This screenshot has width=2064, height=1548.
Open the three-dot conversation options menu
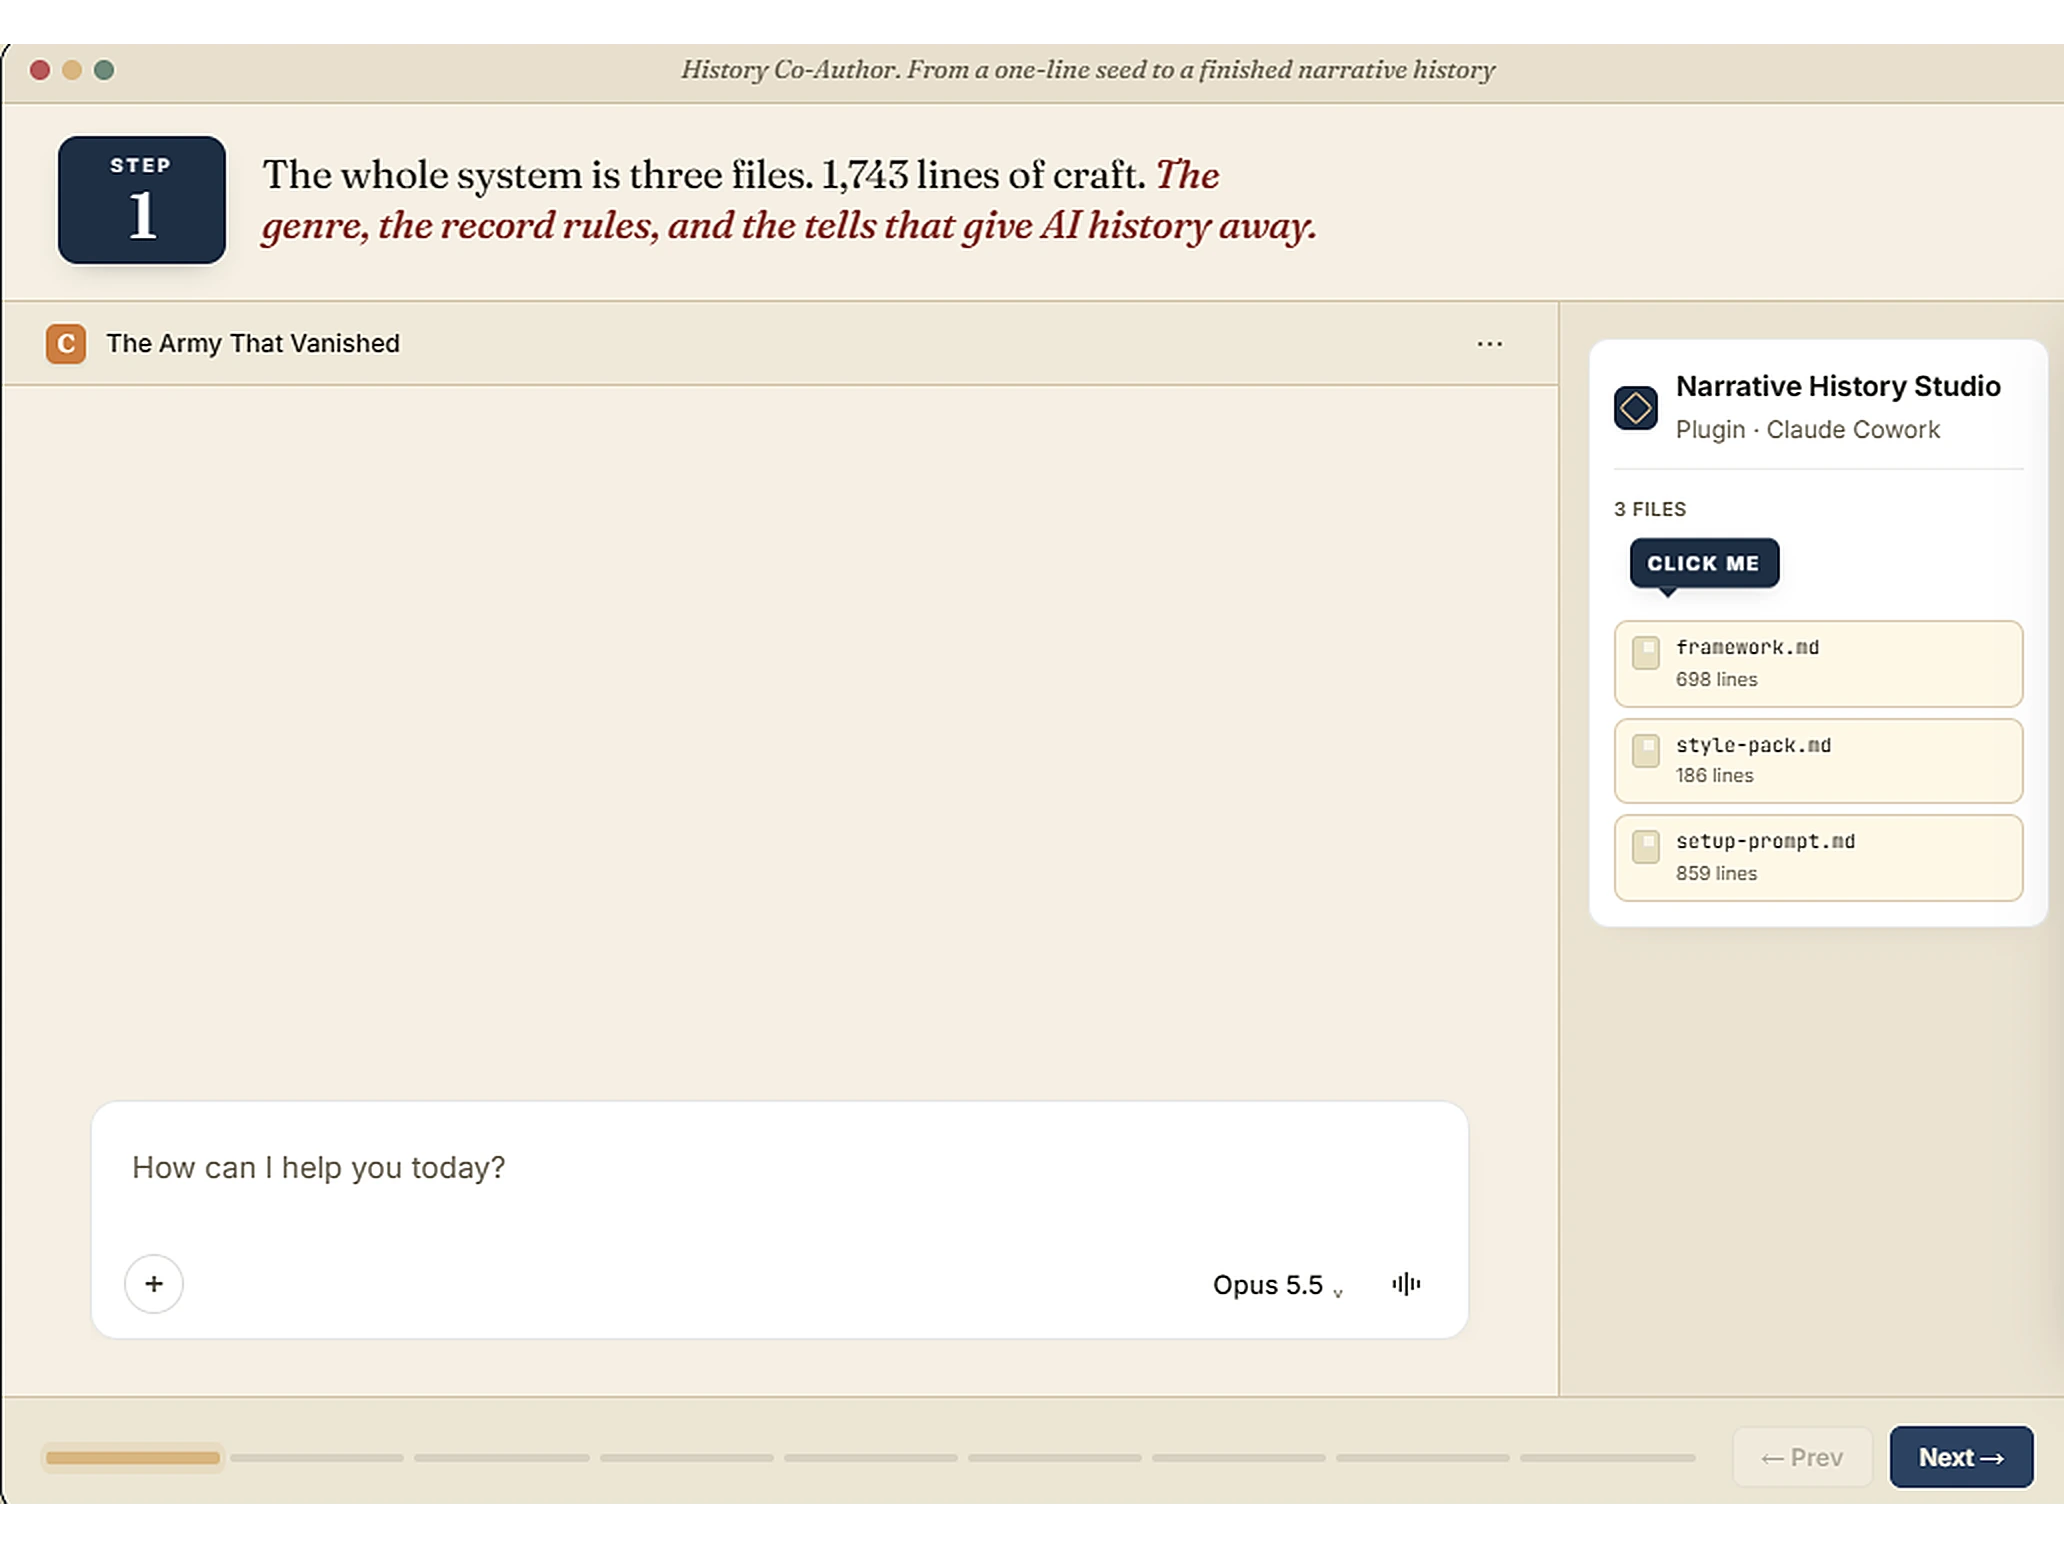point(1489,343)
